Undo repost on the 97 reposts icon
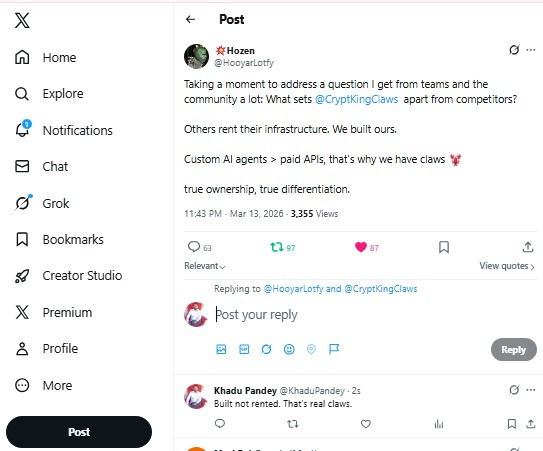 (277, 247)
